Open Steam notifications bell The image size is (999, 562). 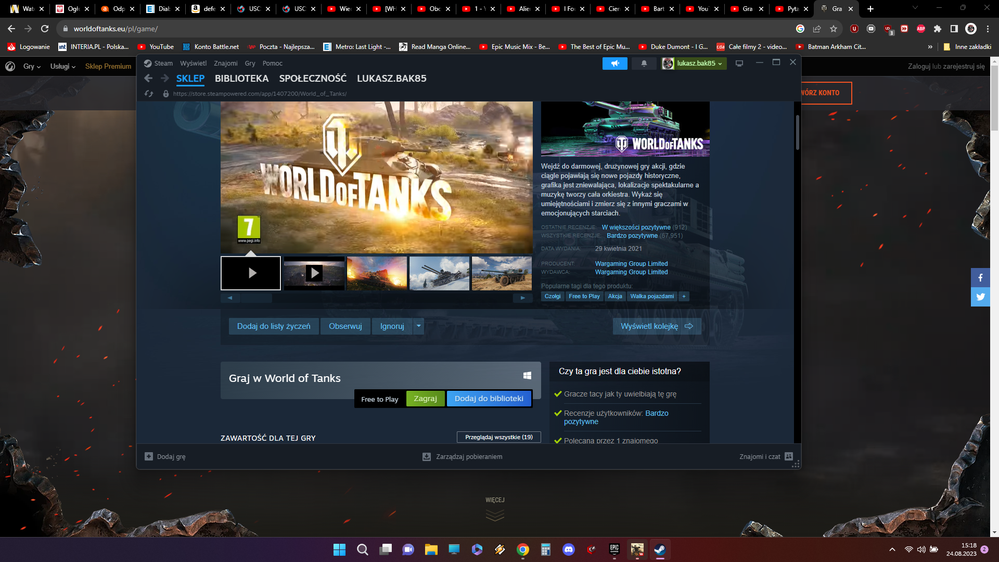643,63
